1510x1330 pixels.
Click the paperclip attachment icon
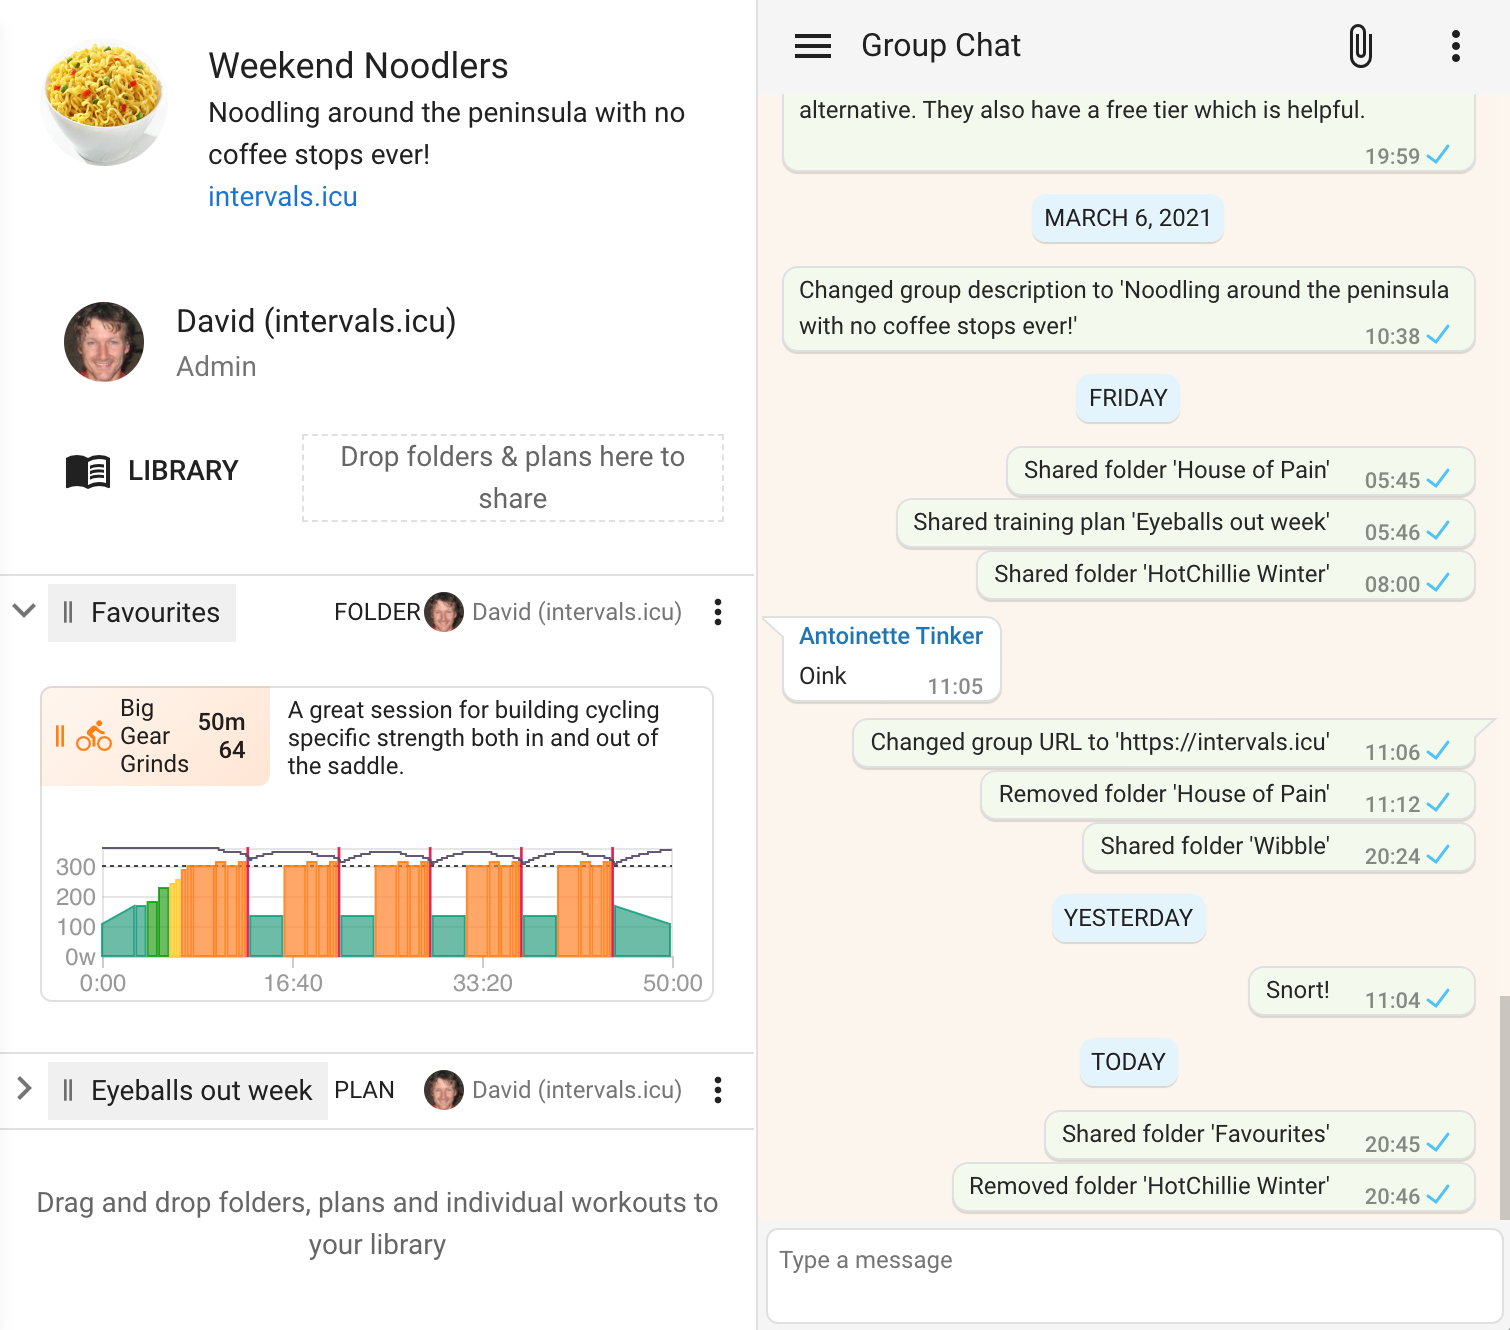click(x=1361, y=45)
